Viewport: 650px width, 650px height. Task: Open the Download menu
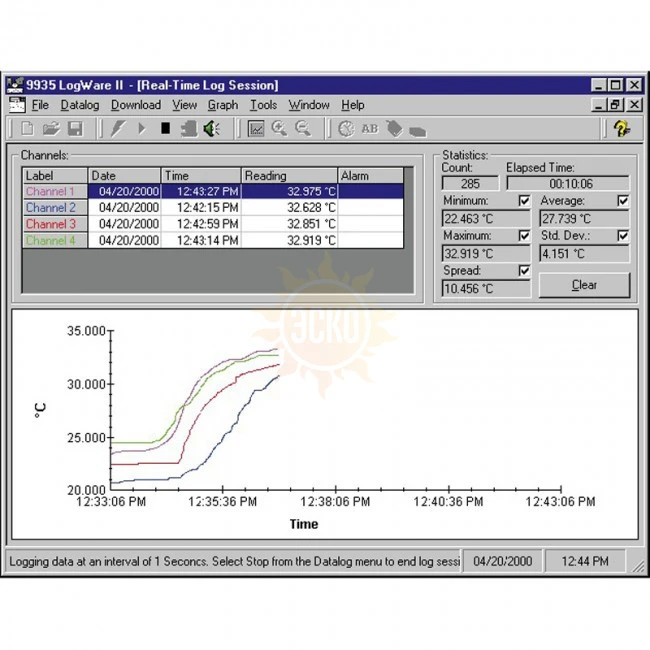pyautogui.click(x=136, y=105)
